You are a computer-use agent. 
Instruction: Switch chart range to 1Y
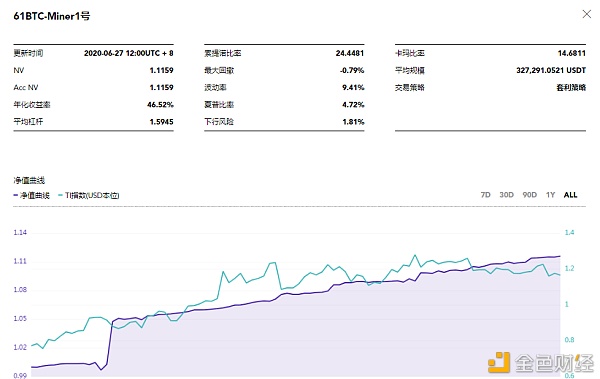tap(550, 195)
